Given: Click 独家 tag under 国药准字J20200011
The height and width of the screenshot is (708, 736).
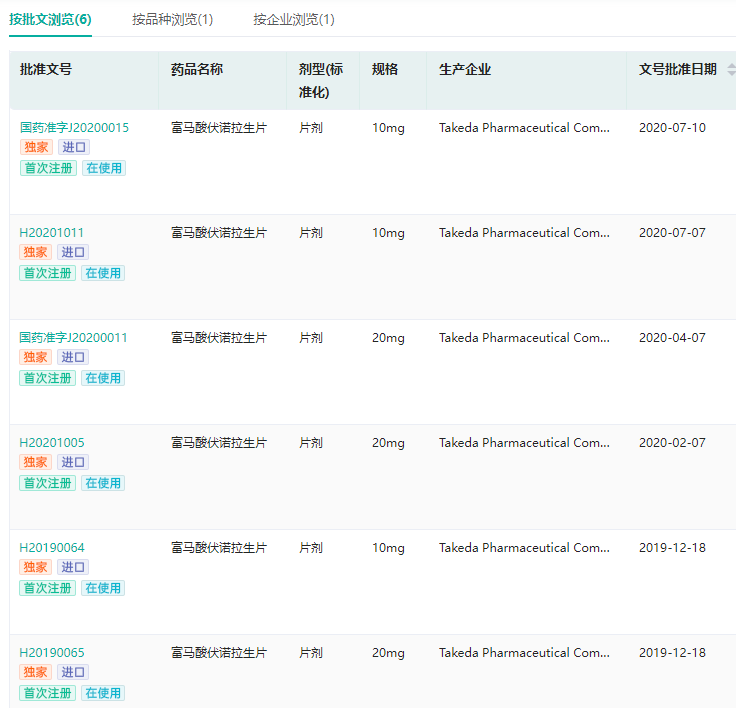Looking at the screenshot, I should (x=35, y=357).
